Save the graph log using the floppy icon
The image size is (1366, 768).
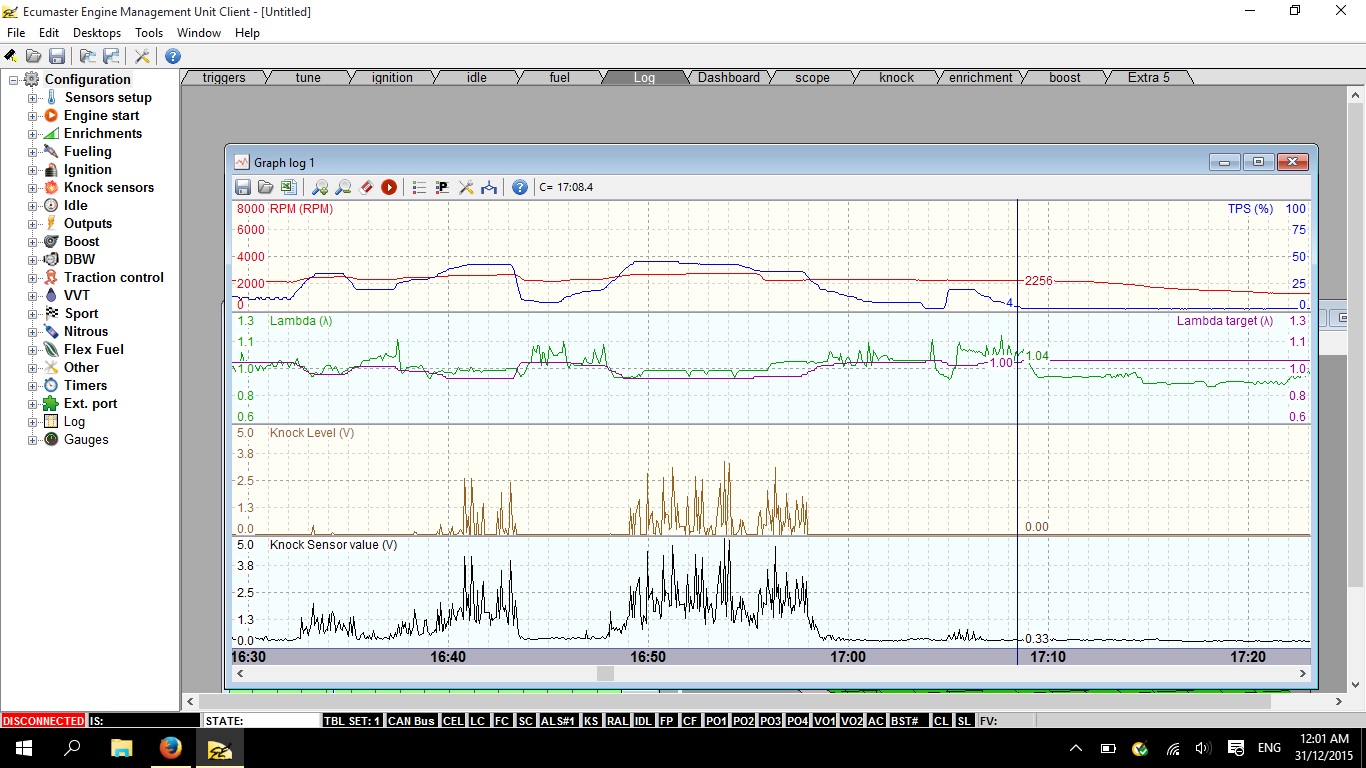coord(243,187)
